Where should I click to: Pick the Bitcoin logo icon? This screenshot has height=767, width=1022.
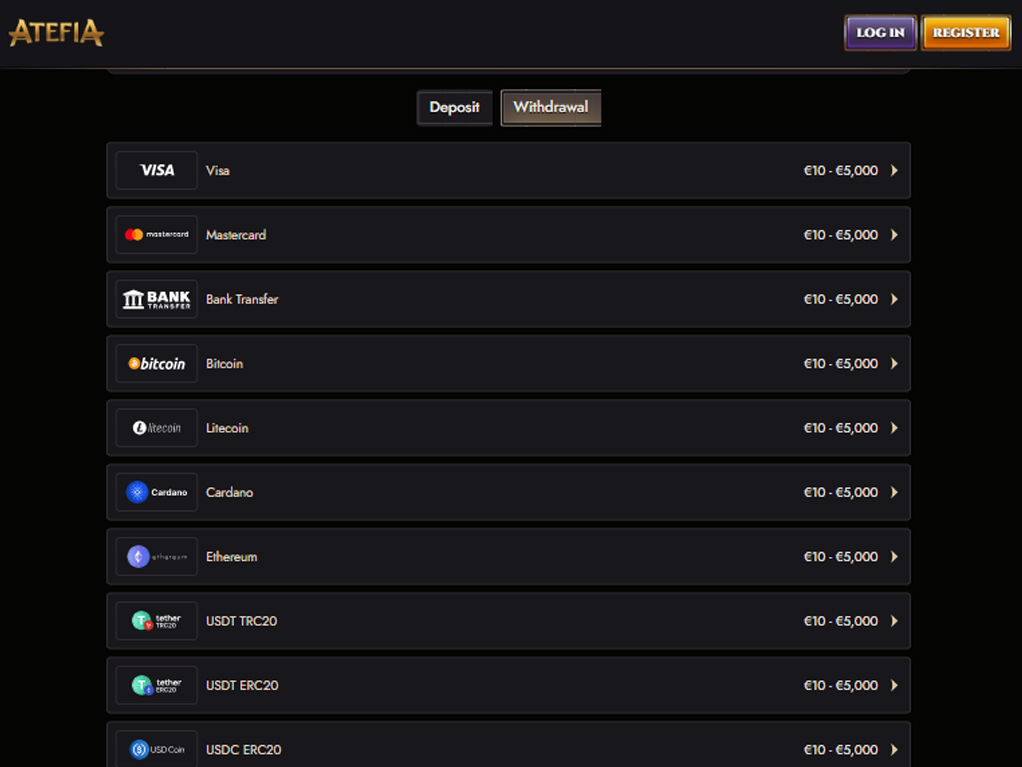(156, 364)
